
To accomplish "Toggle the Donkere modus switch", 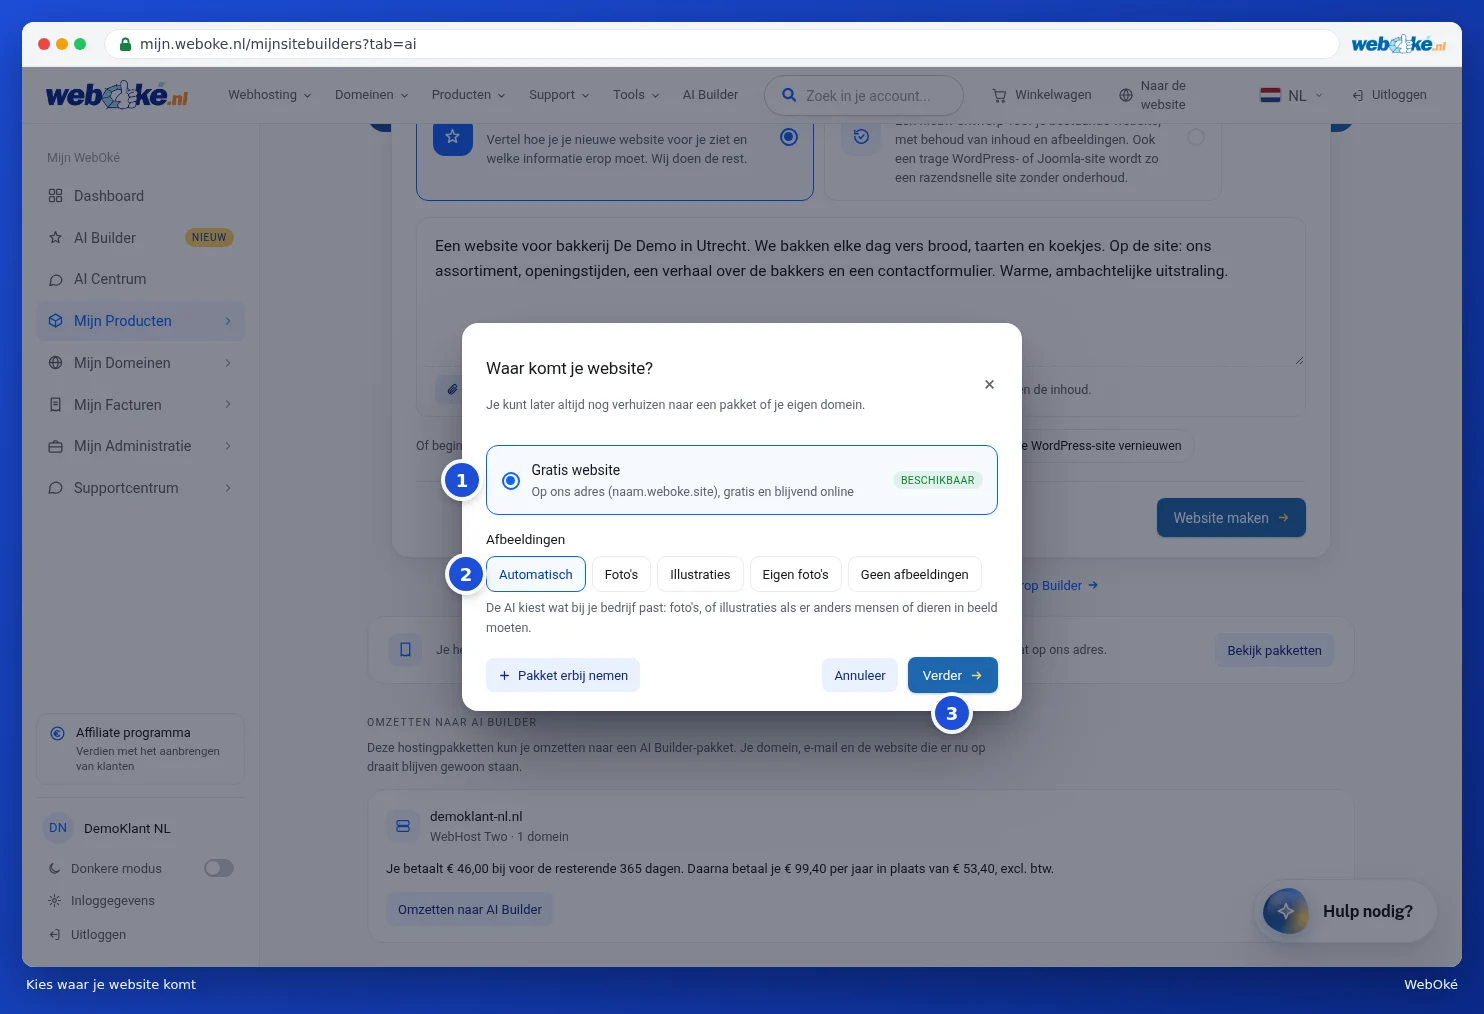I will [219, 868].
